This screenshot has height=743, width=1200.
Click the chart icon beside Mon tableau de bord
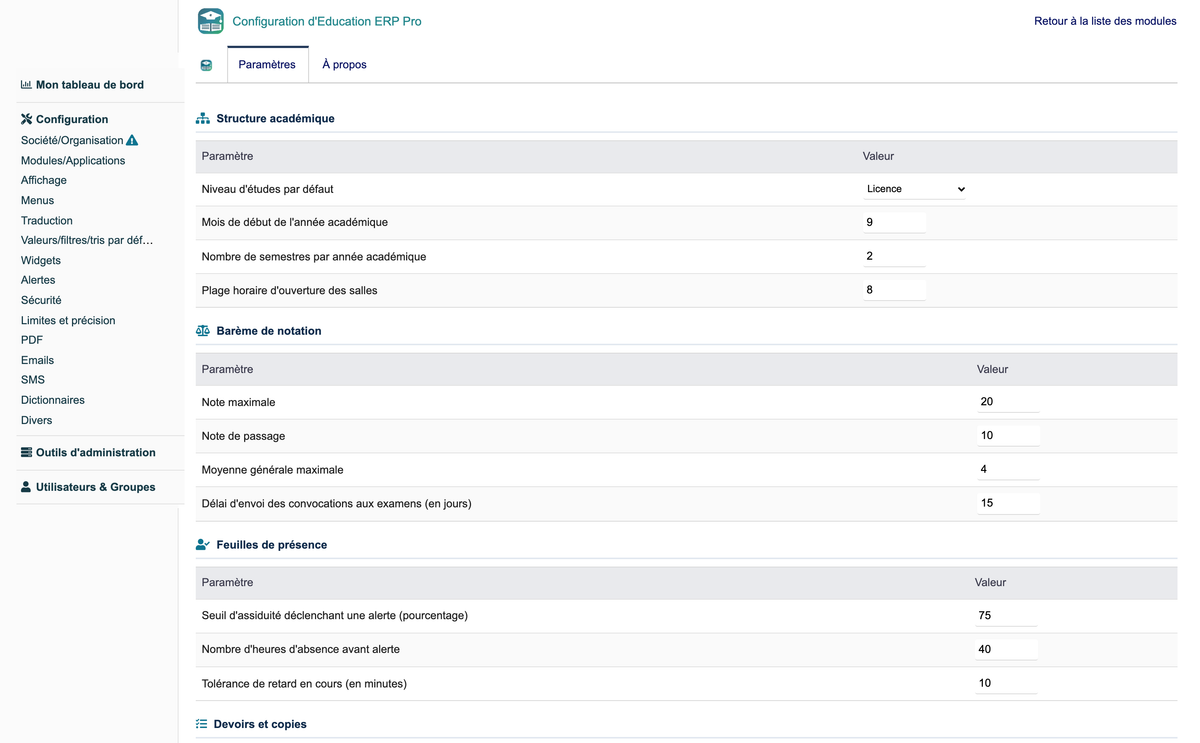pos(26,85)
